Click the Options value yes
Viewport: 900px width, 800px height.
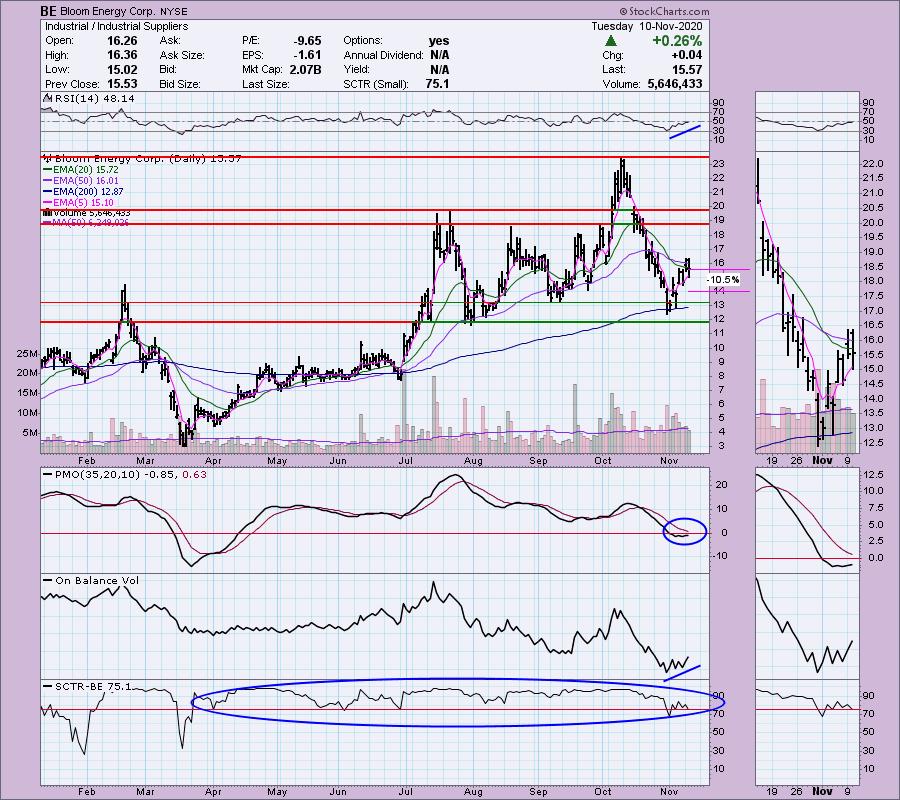click(x=439, y=41)
